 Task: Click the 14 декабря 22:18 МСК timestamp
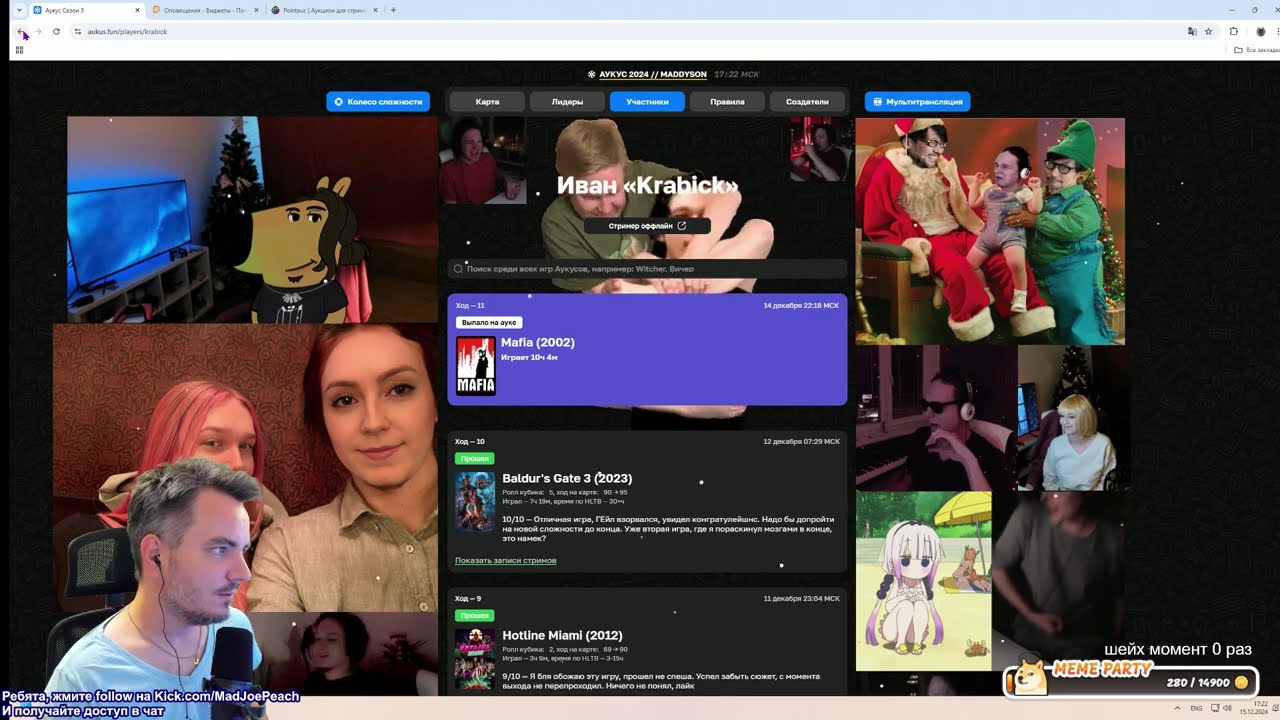click(x=801, y=305)
